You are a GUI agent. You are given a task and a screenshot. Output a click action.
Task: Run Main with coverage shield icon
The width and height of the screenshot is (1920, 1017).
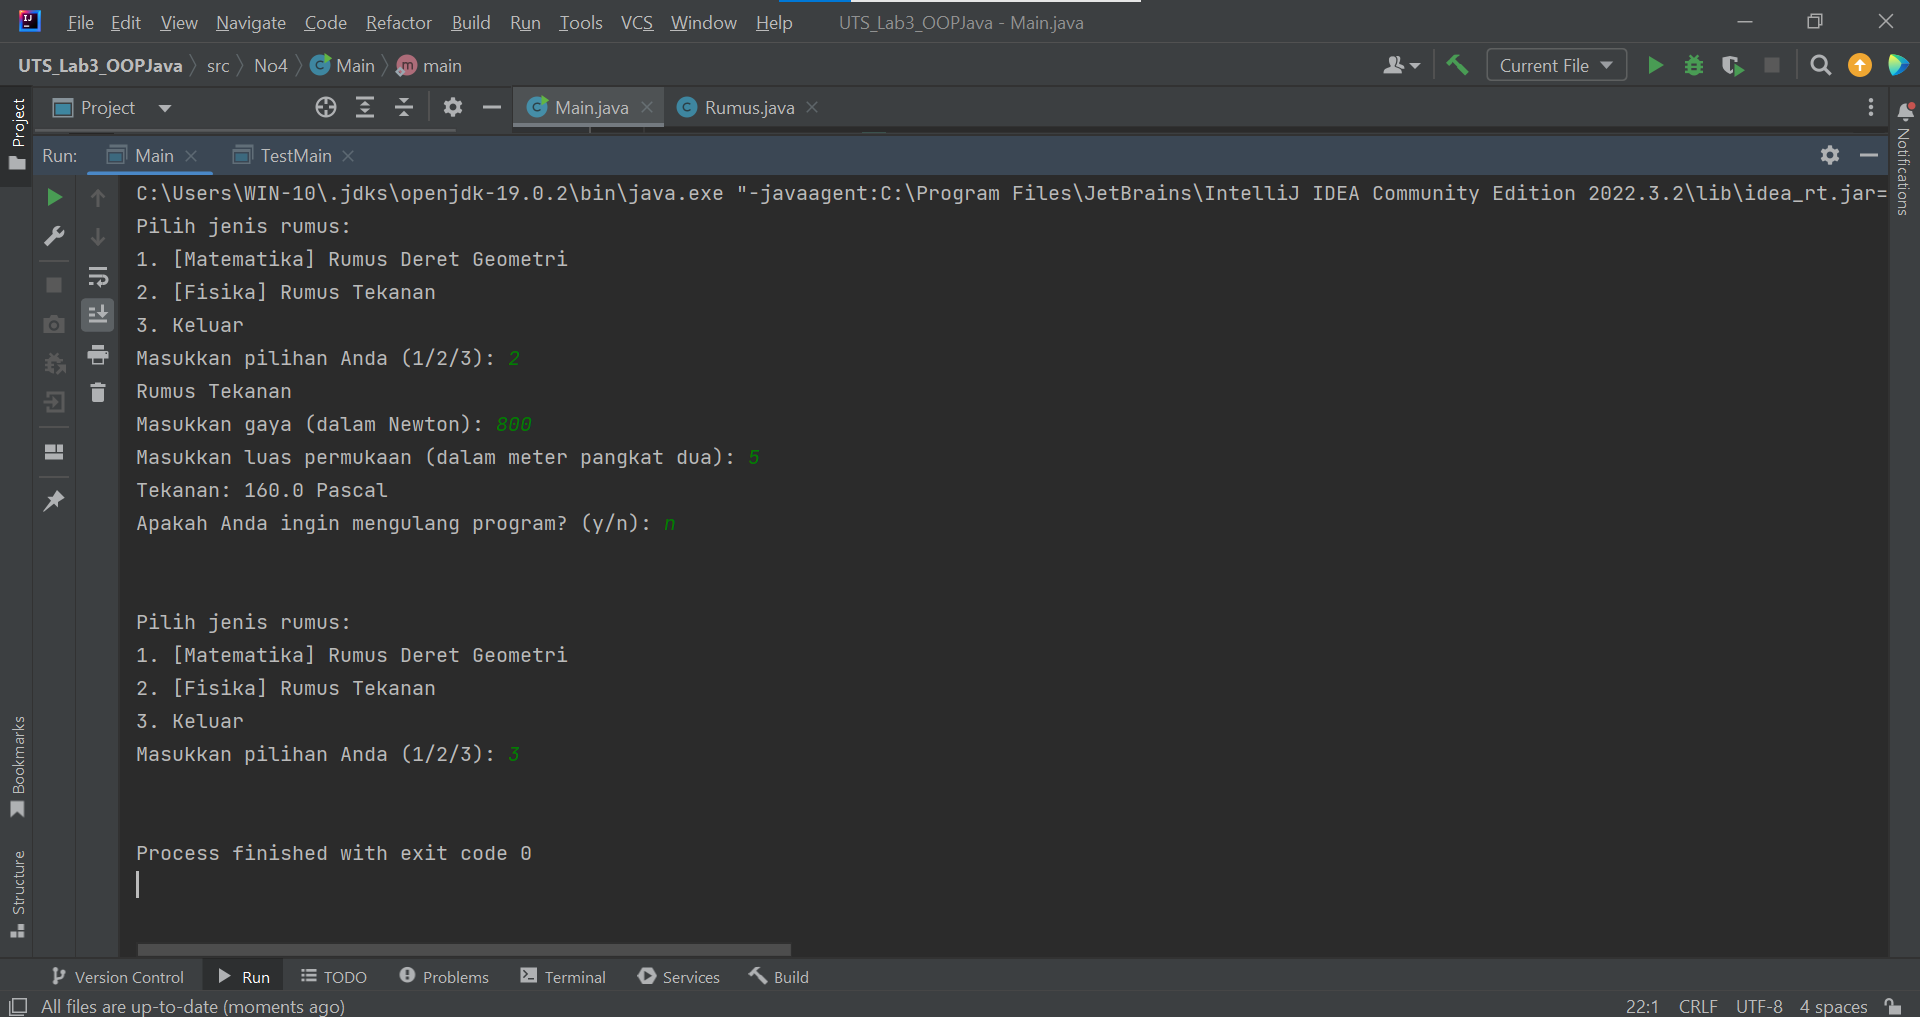point(1733,65)
